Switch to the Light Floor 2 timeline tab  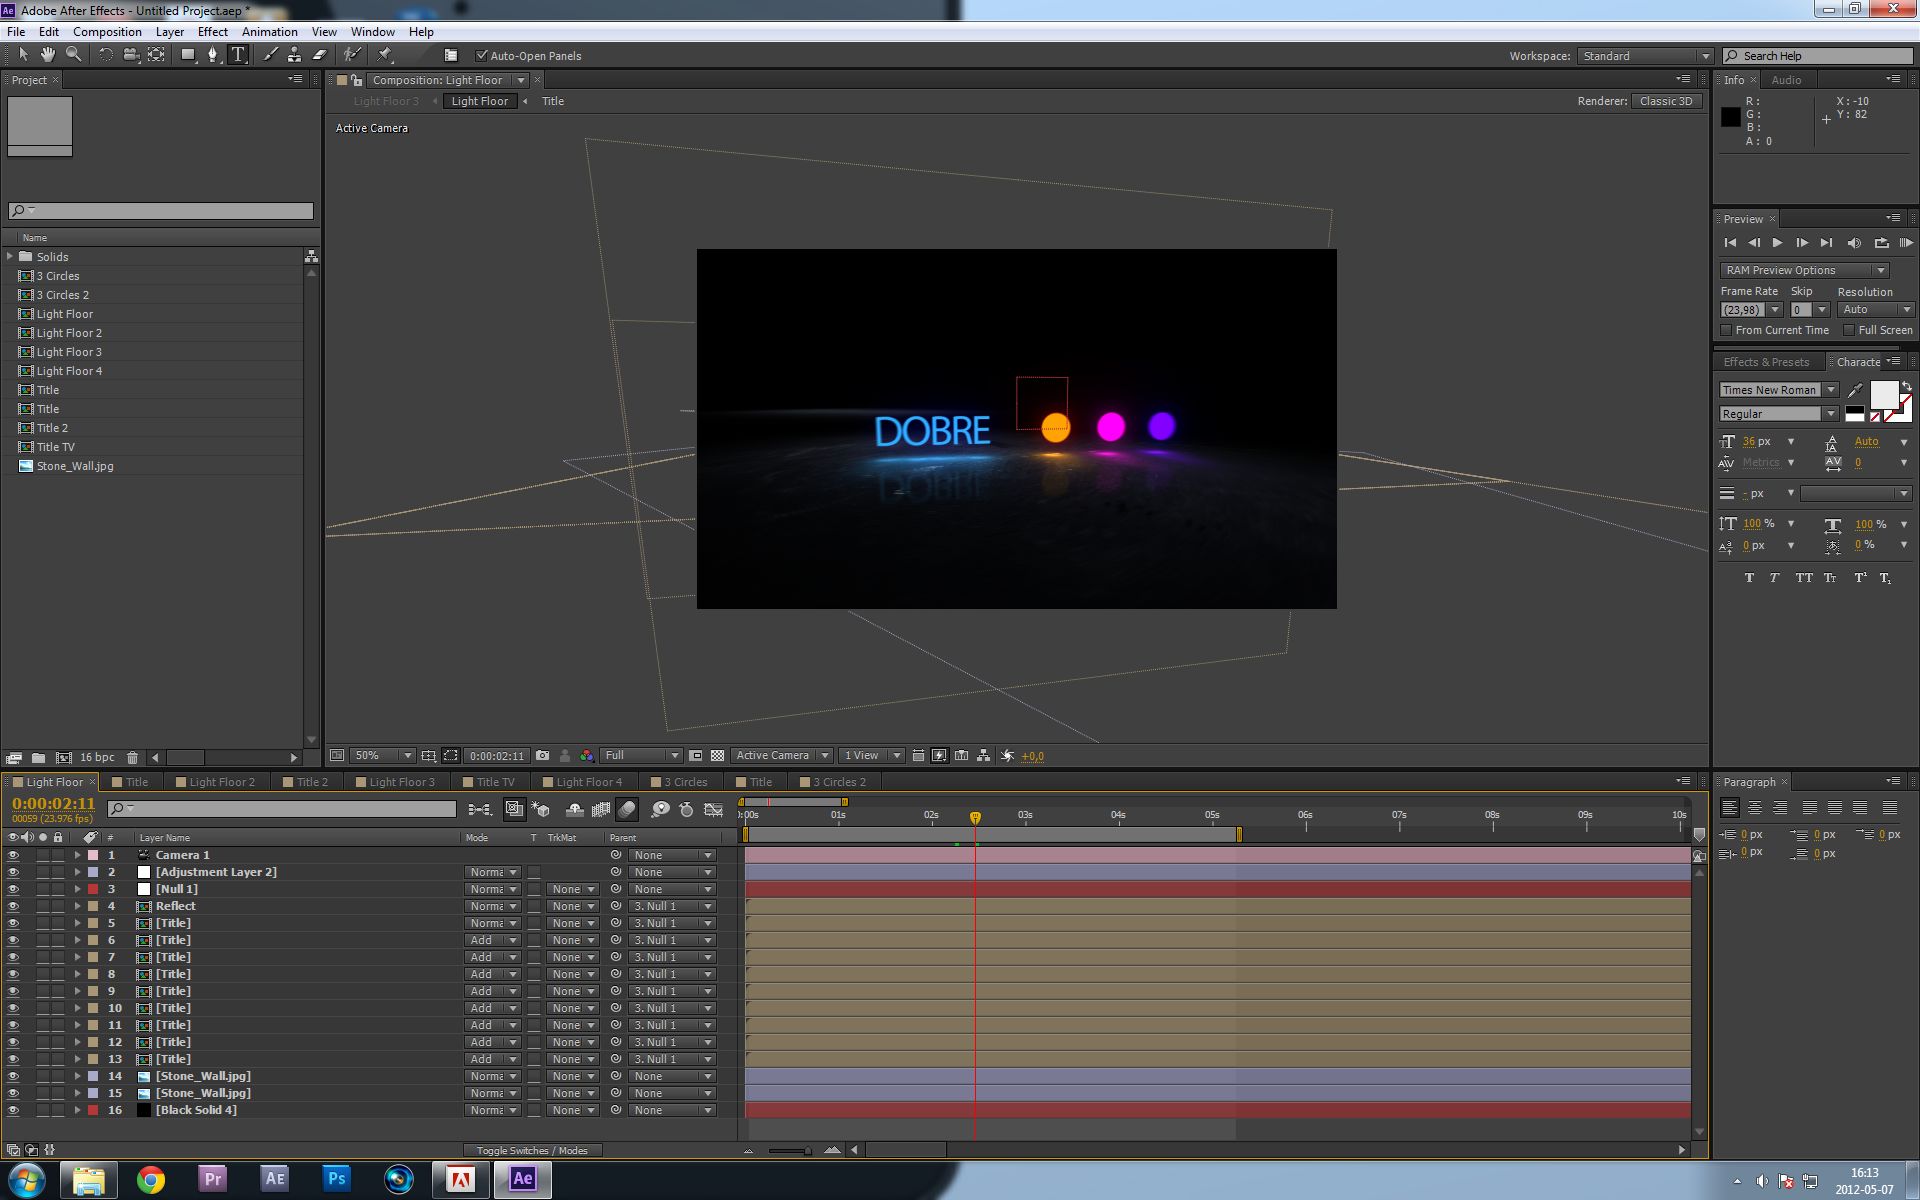(x=221, y=782)
